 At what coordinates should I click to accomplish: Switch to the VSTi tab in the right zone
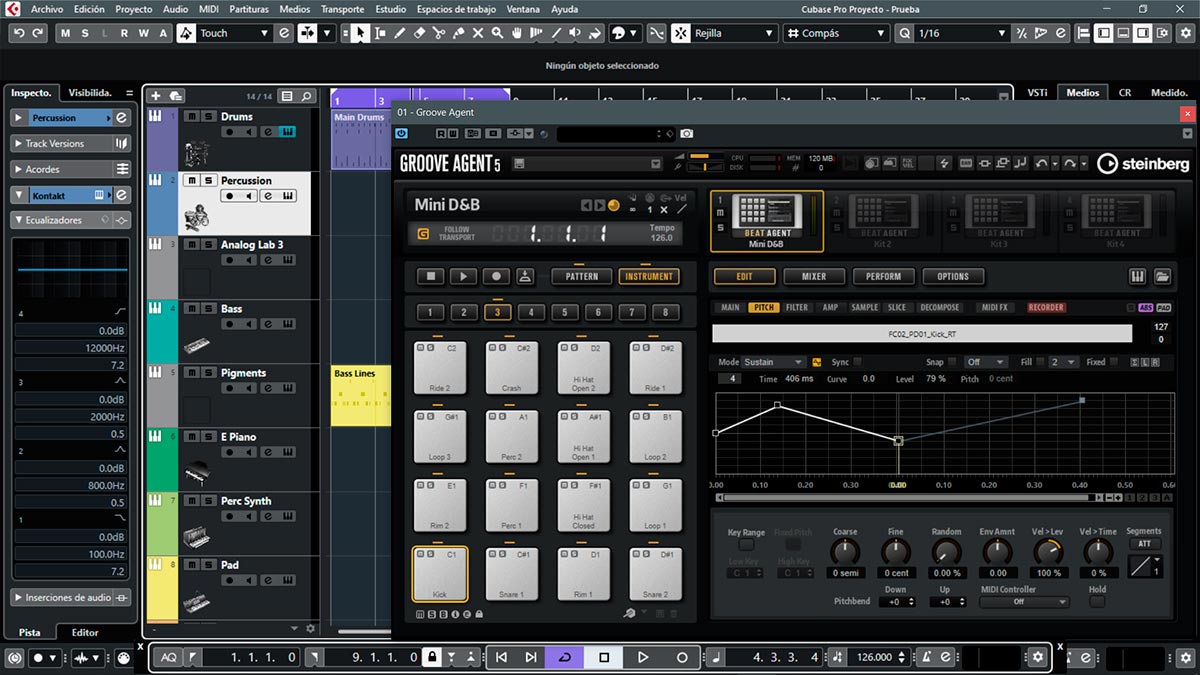1036,93
